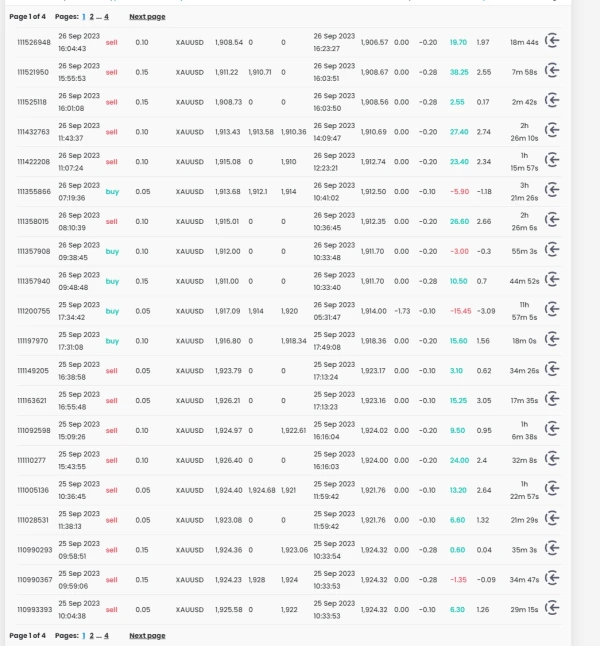Select the arrow icon for trade 111092598
Viewport: 600px width, 646px height.
pyautogui.click(x=551, y=430)
